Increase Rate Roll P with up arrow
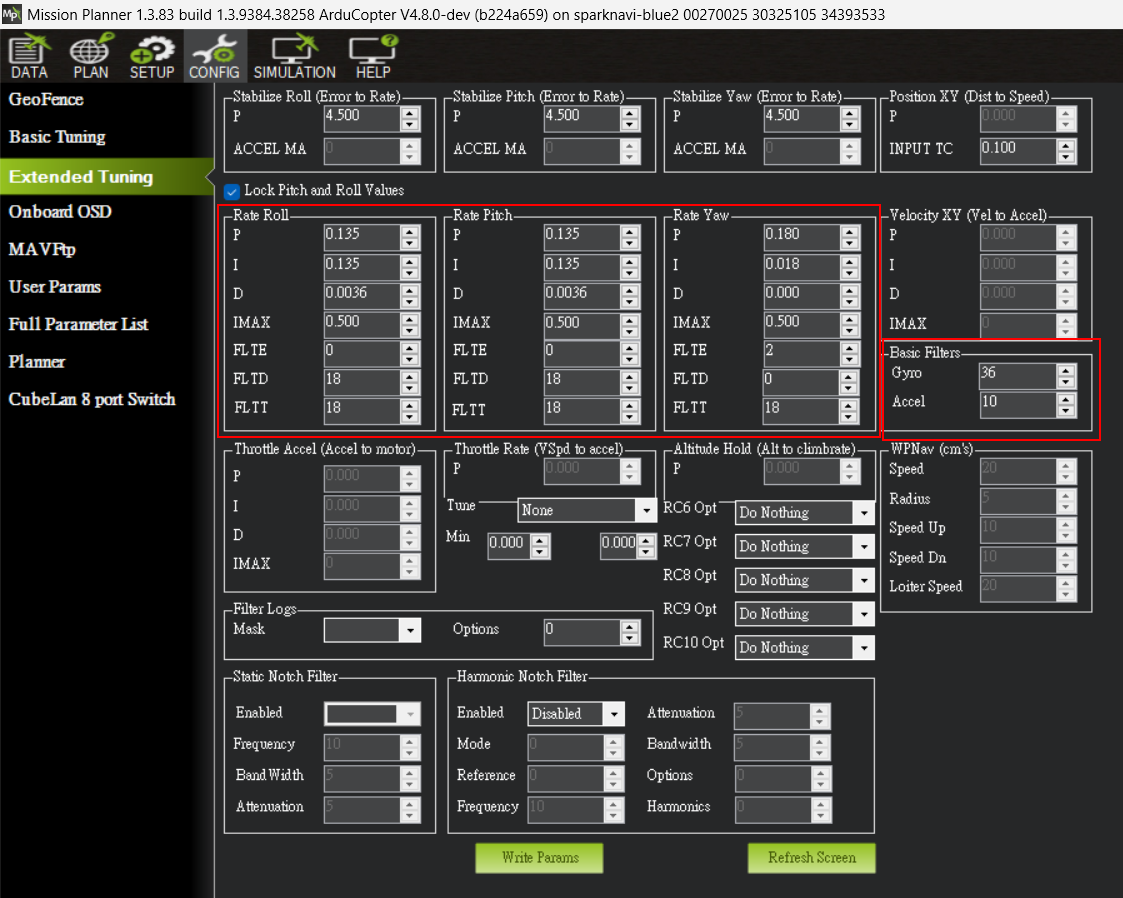1123x898 pixels. tap(410, 231)
